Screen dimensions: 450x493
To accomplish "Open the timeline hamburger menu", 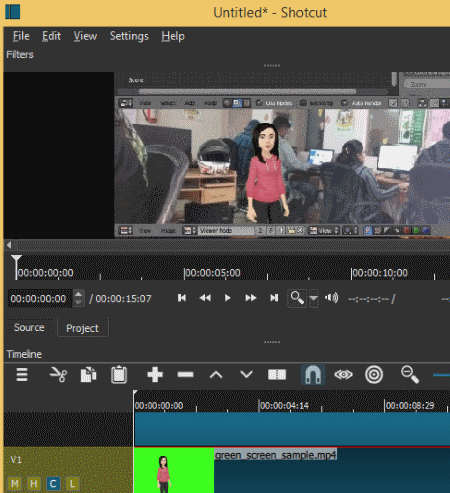I will 22,375.
